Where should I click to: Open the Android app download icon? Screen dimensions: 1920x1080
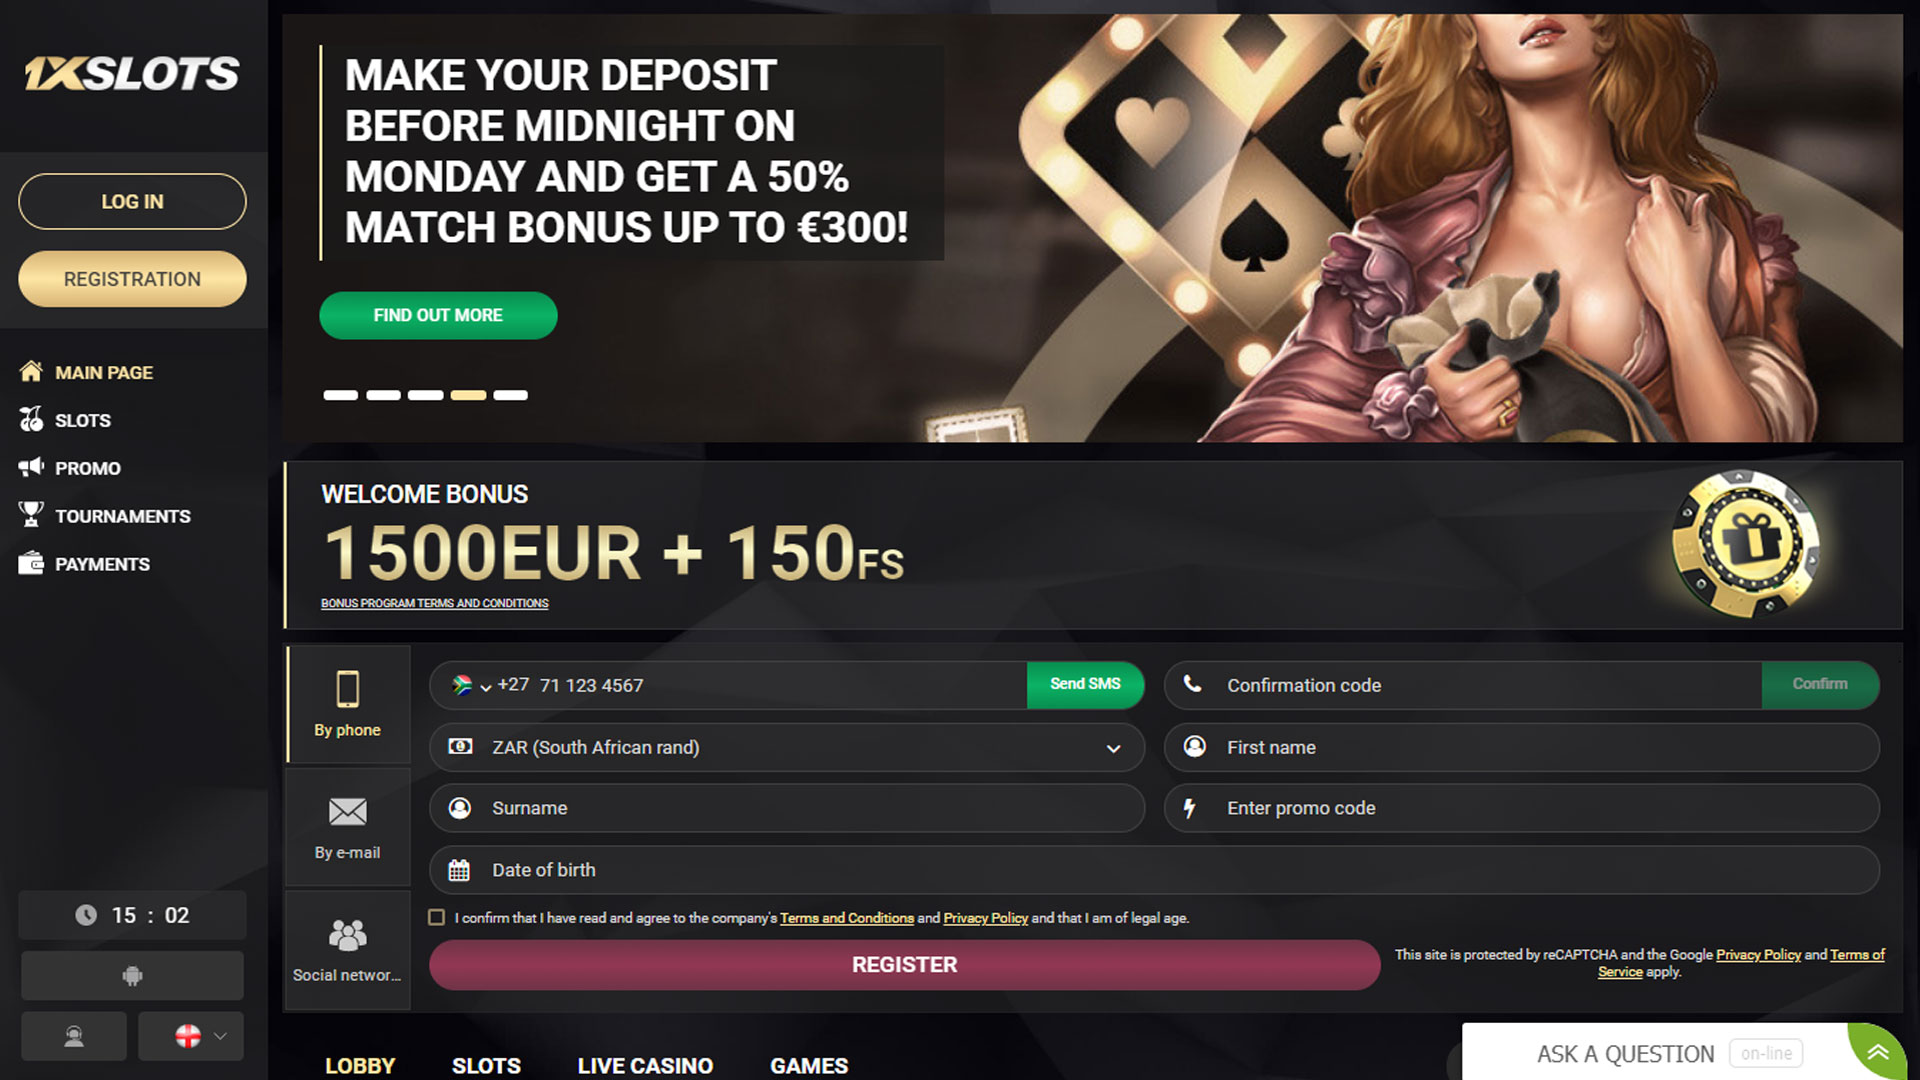click(132, 975)
